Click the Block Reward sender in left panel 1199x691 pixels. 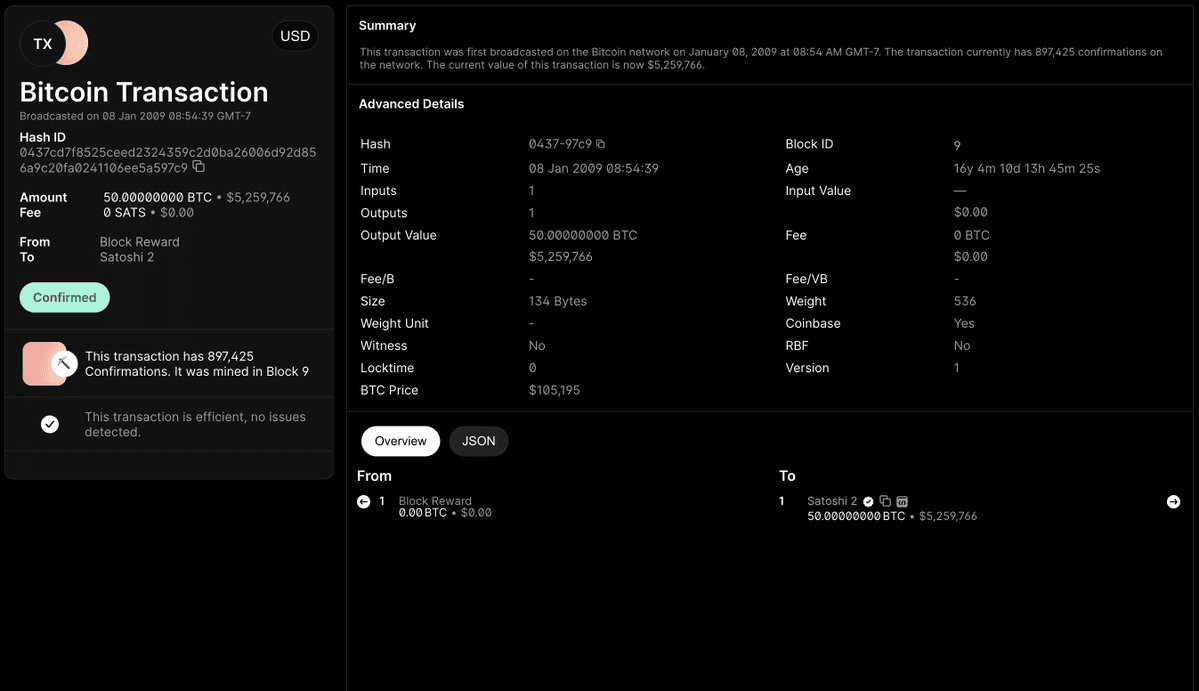(139, 242)
